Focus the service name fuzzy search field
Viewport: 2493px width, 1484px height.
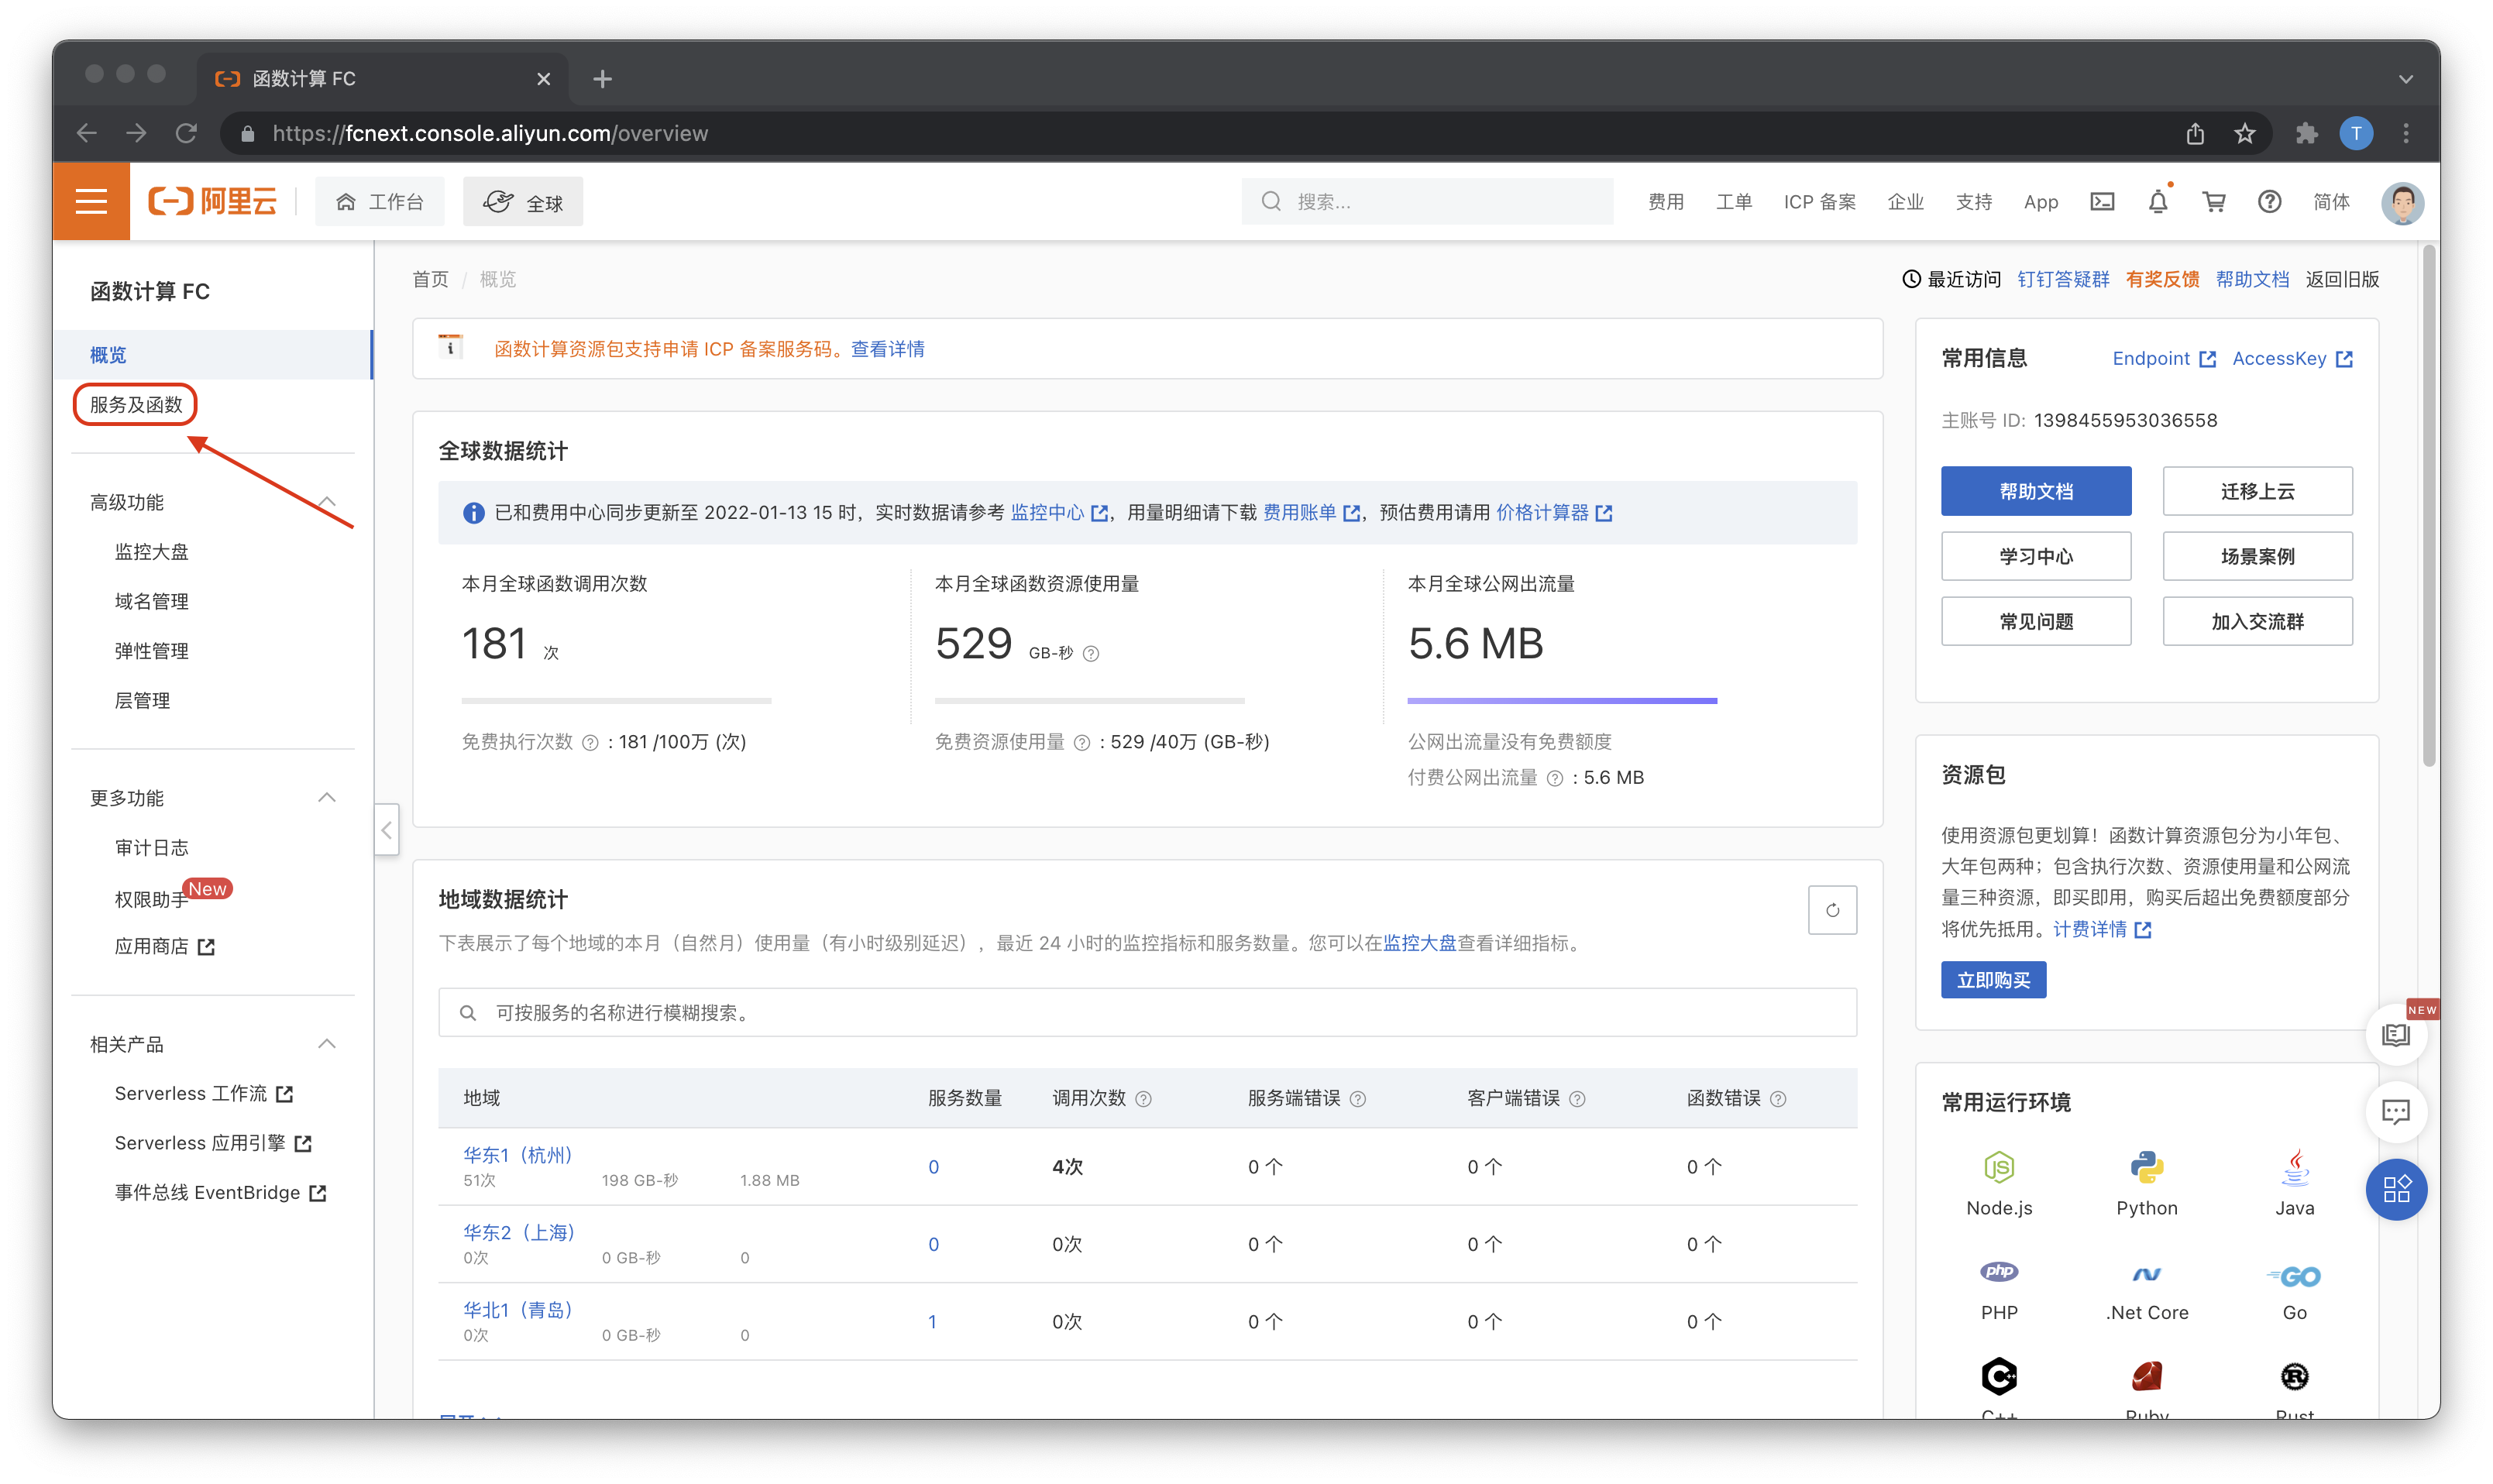(1147, 1013)
